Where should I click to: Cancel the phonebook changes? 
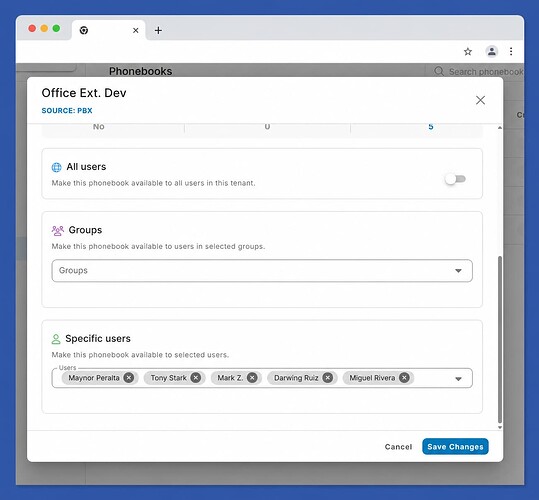point(398,447)
